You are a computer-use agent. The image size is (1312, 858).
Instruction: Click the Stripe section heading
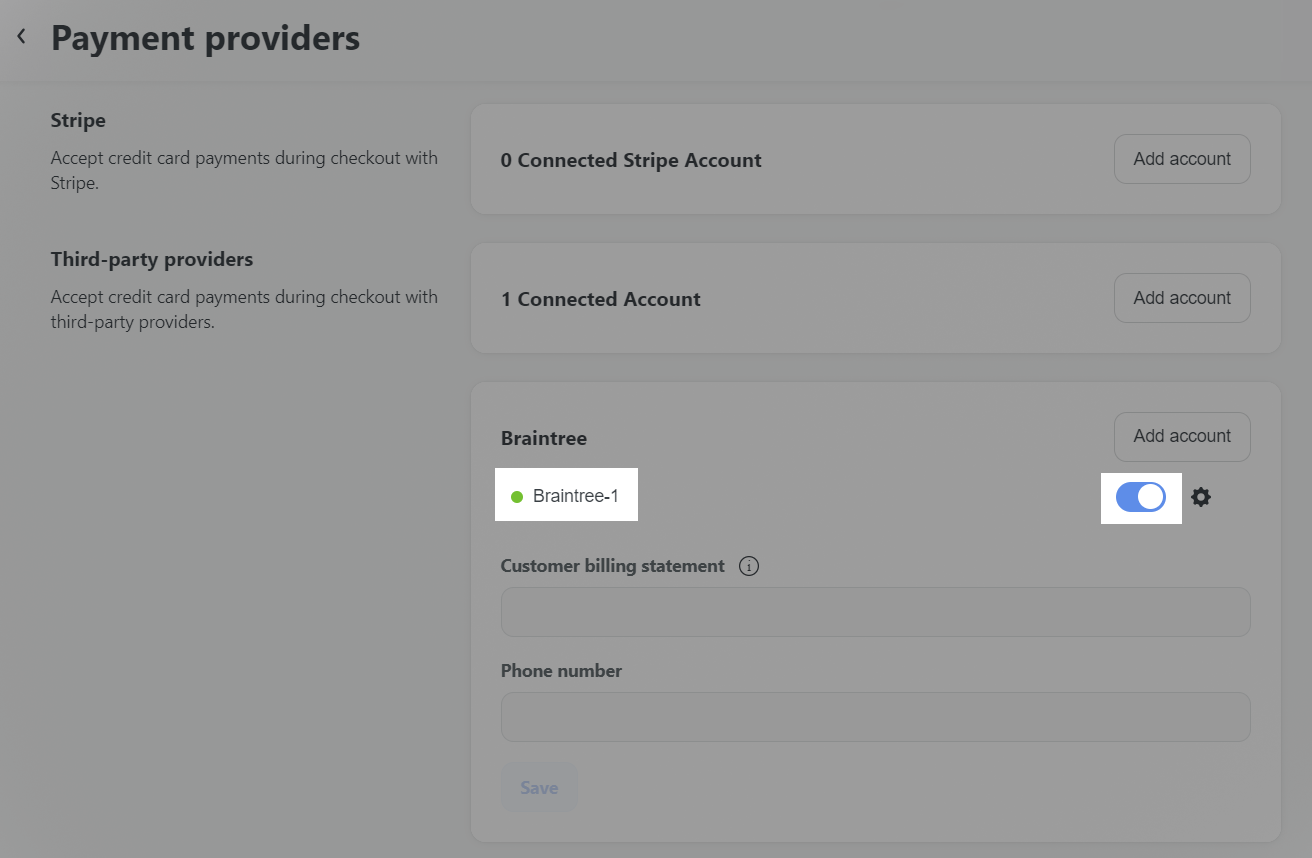[x=78, y=120]
